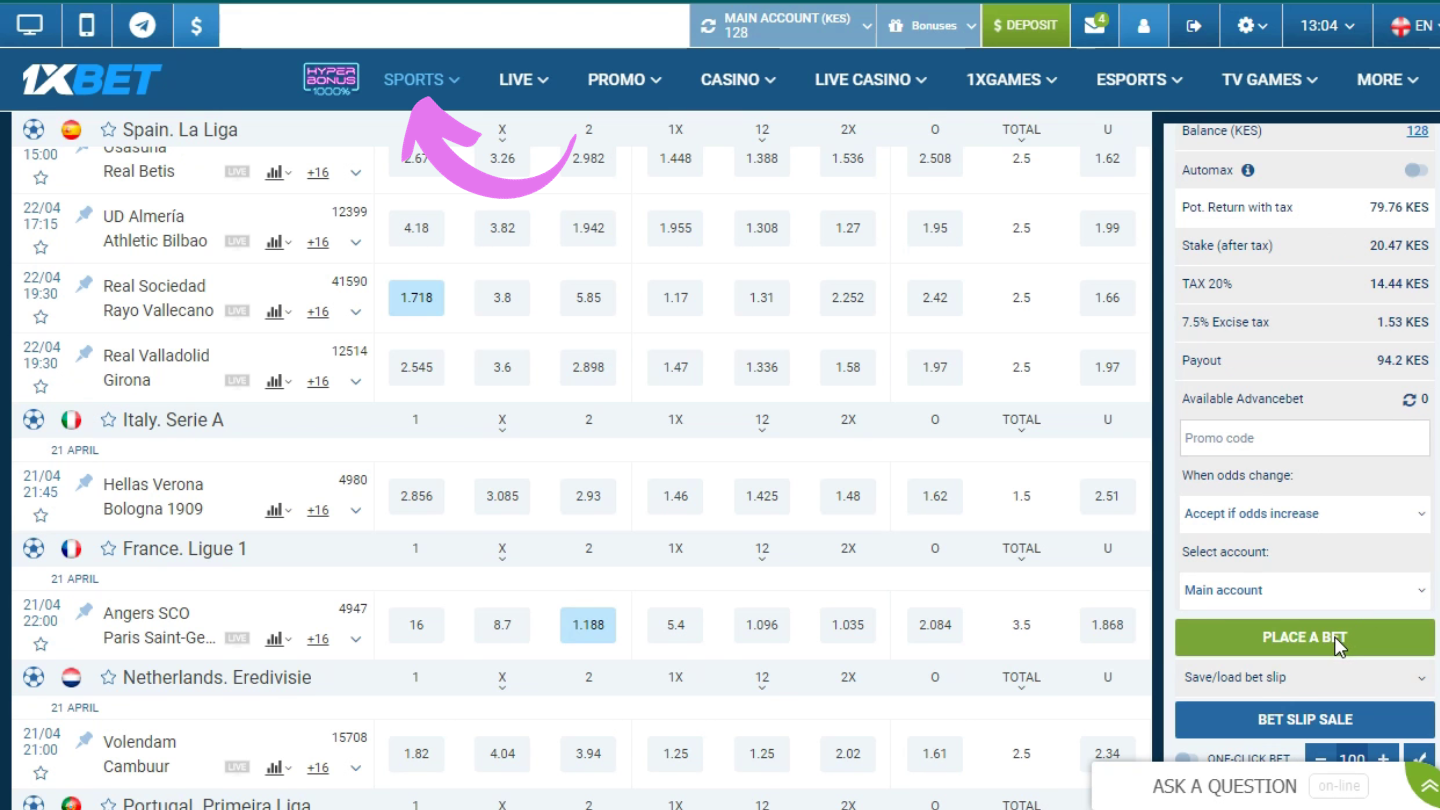
Task: Select odds 1.82 for Volendam win
Action: 416,754
